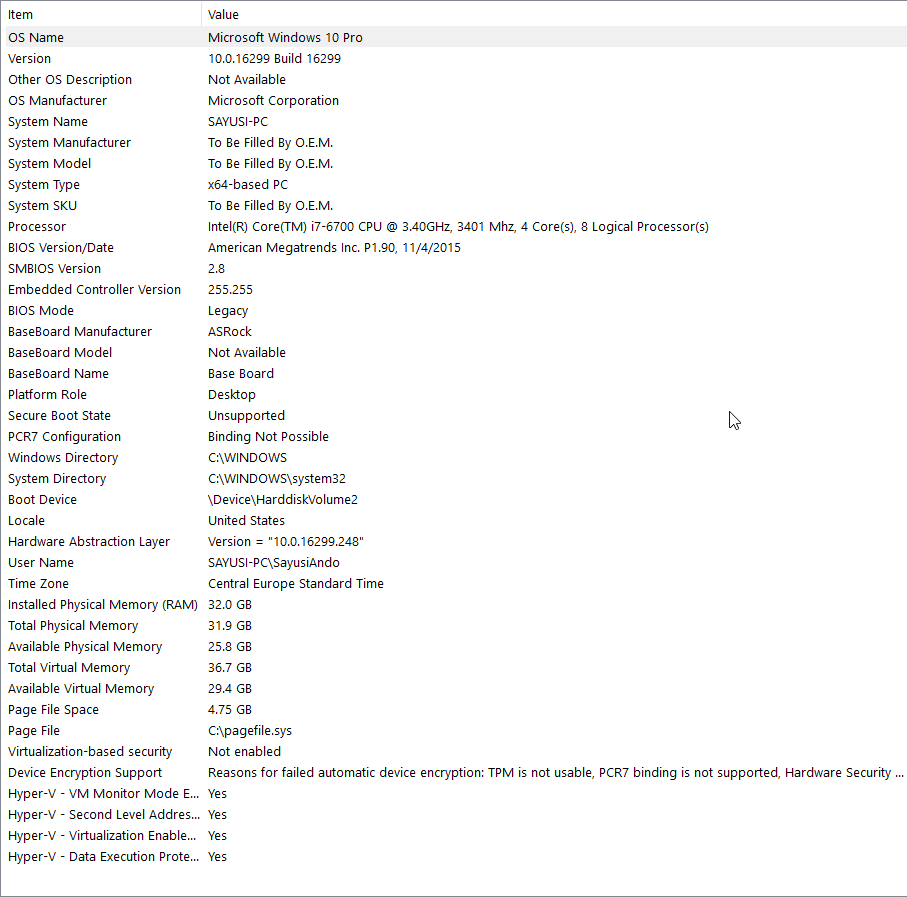Select the Hardware Abstraction Layer row

point(456,542)
